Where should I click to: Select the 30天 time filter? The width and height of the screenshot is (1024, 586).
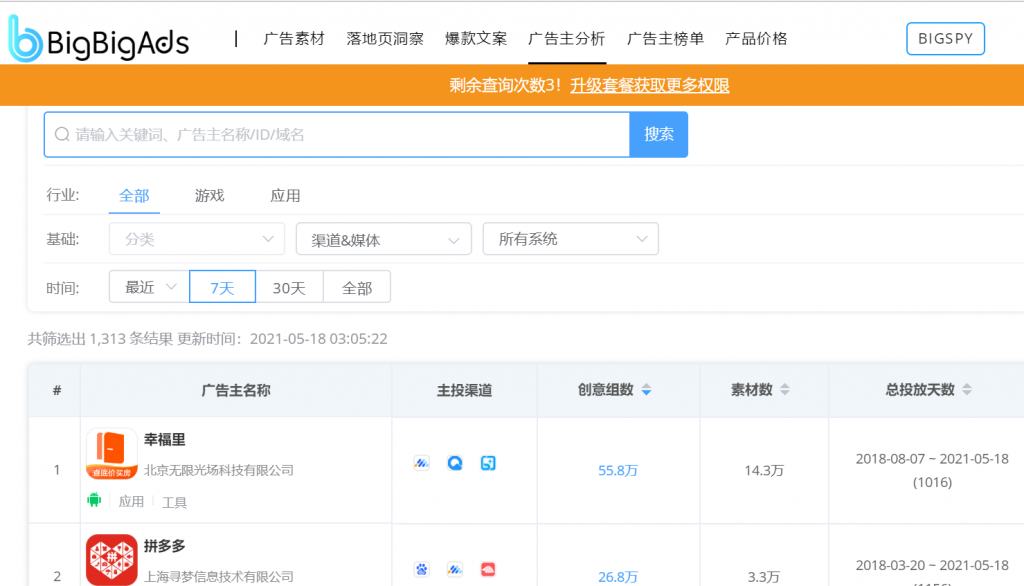click(289, 287)
